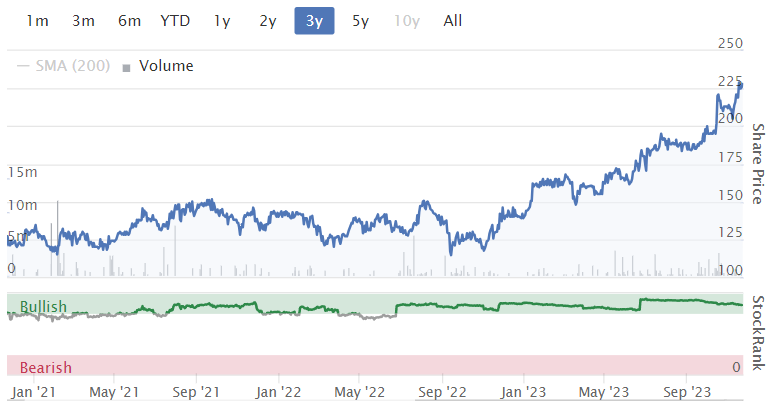The image size is (766, 401).
Task: Show All historical data
Action: [x=453, y=21]
